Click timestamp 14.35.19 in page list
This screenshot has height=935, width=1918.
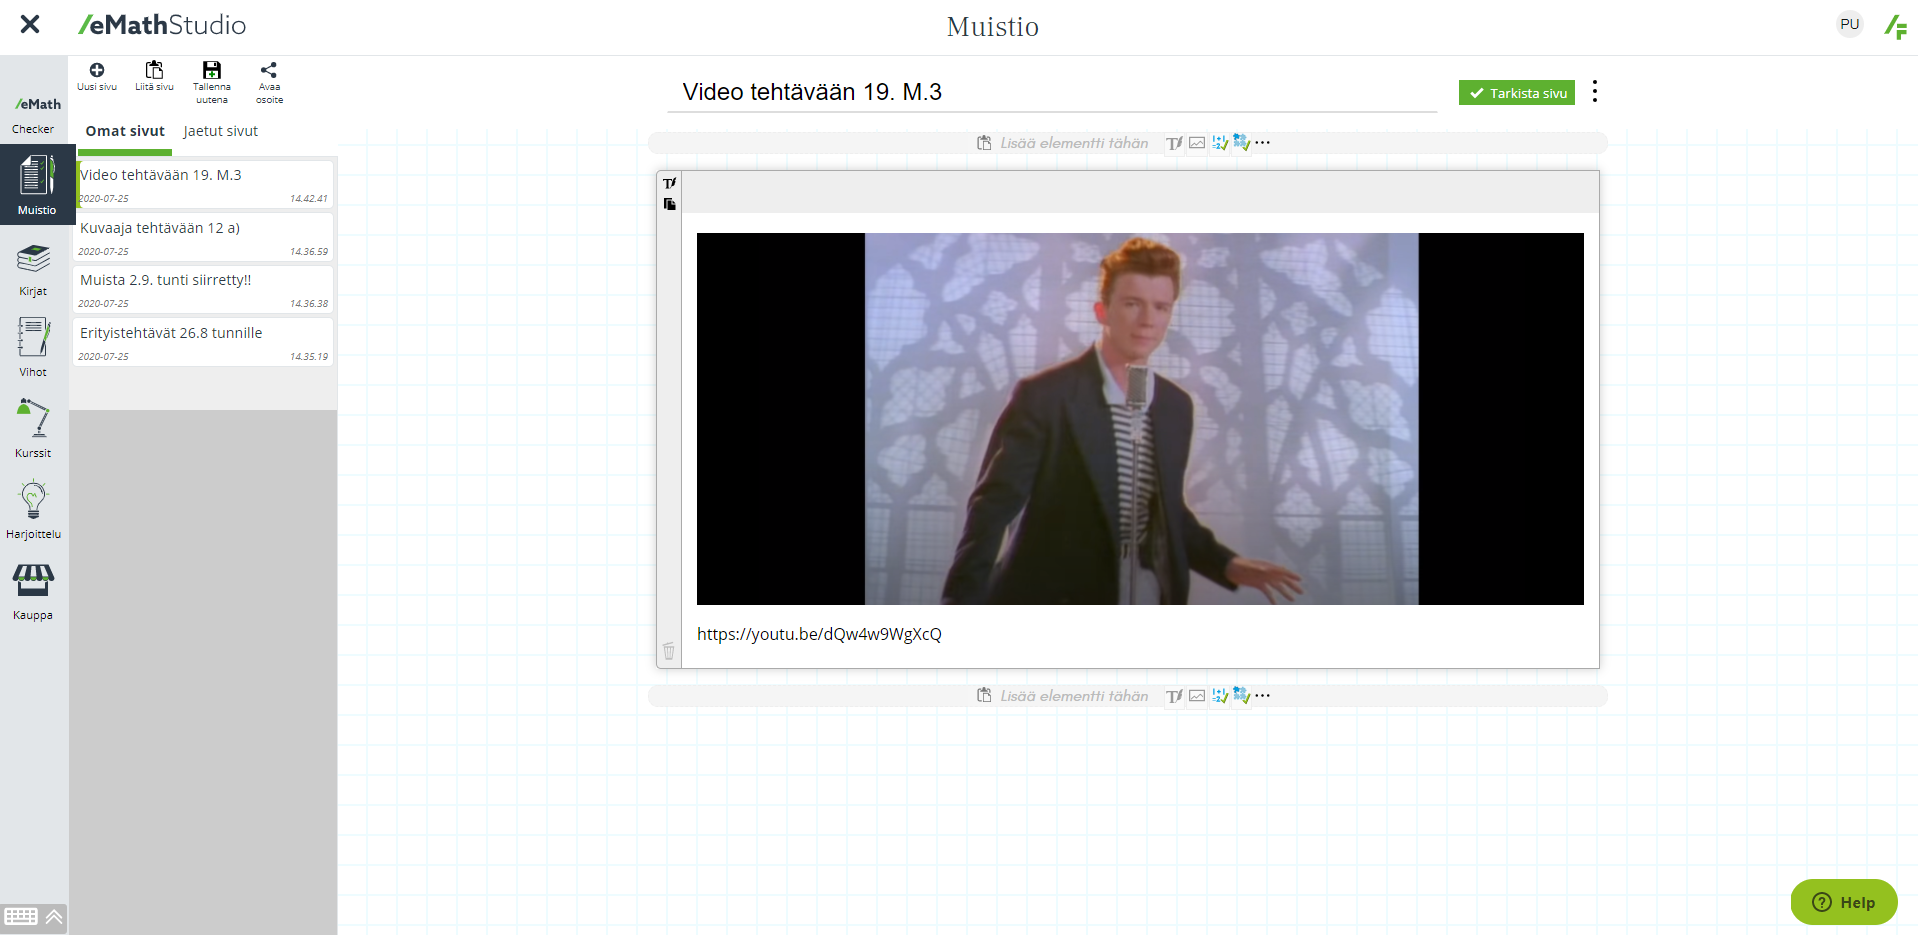(309, 357)
